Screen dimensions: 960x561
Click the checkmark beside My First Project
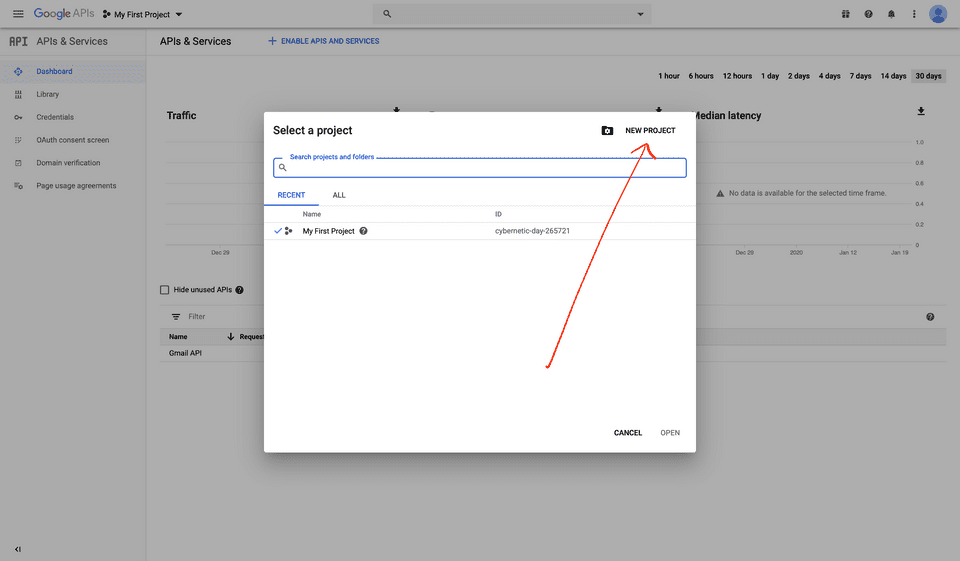(278, 231)
